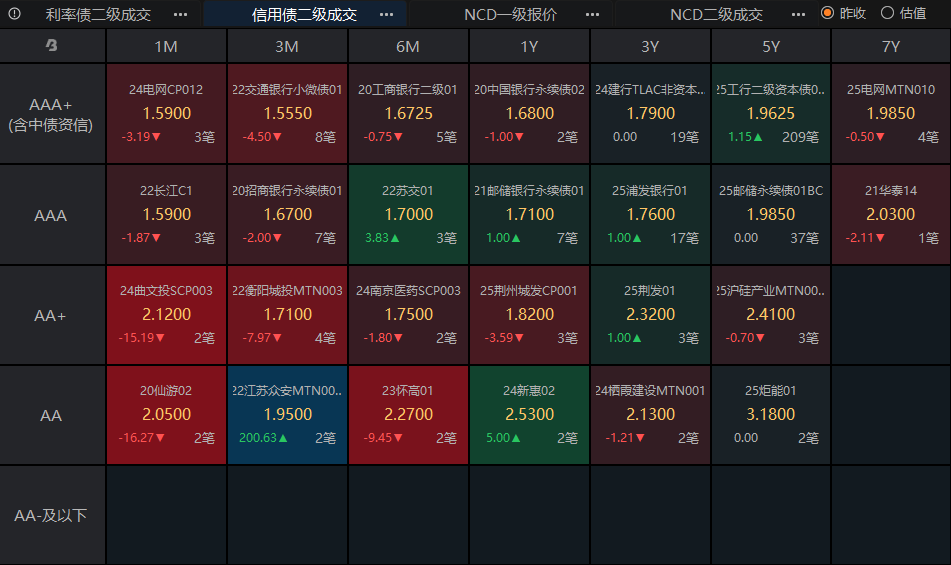The width and height of the screenshot is (951, 565).
Task: Click the 1.9625 yield with 209笔
Action: [771, 113]
